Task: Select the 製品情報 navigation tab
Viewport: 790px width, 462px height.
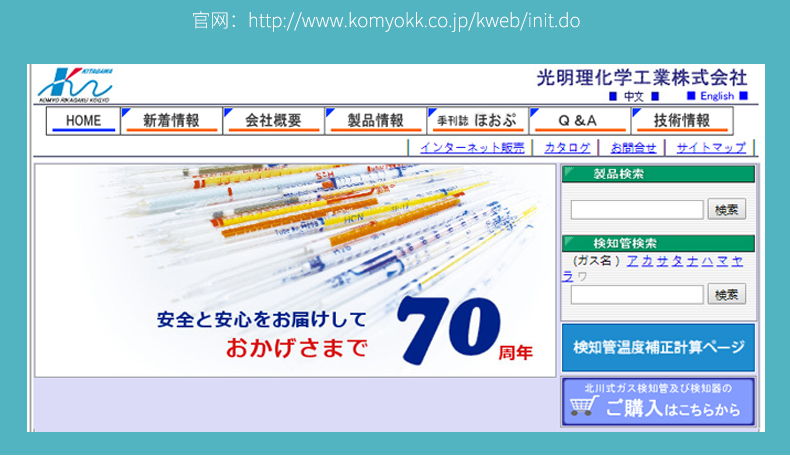Action: 375,121
